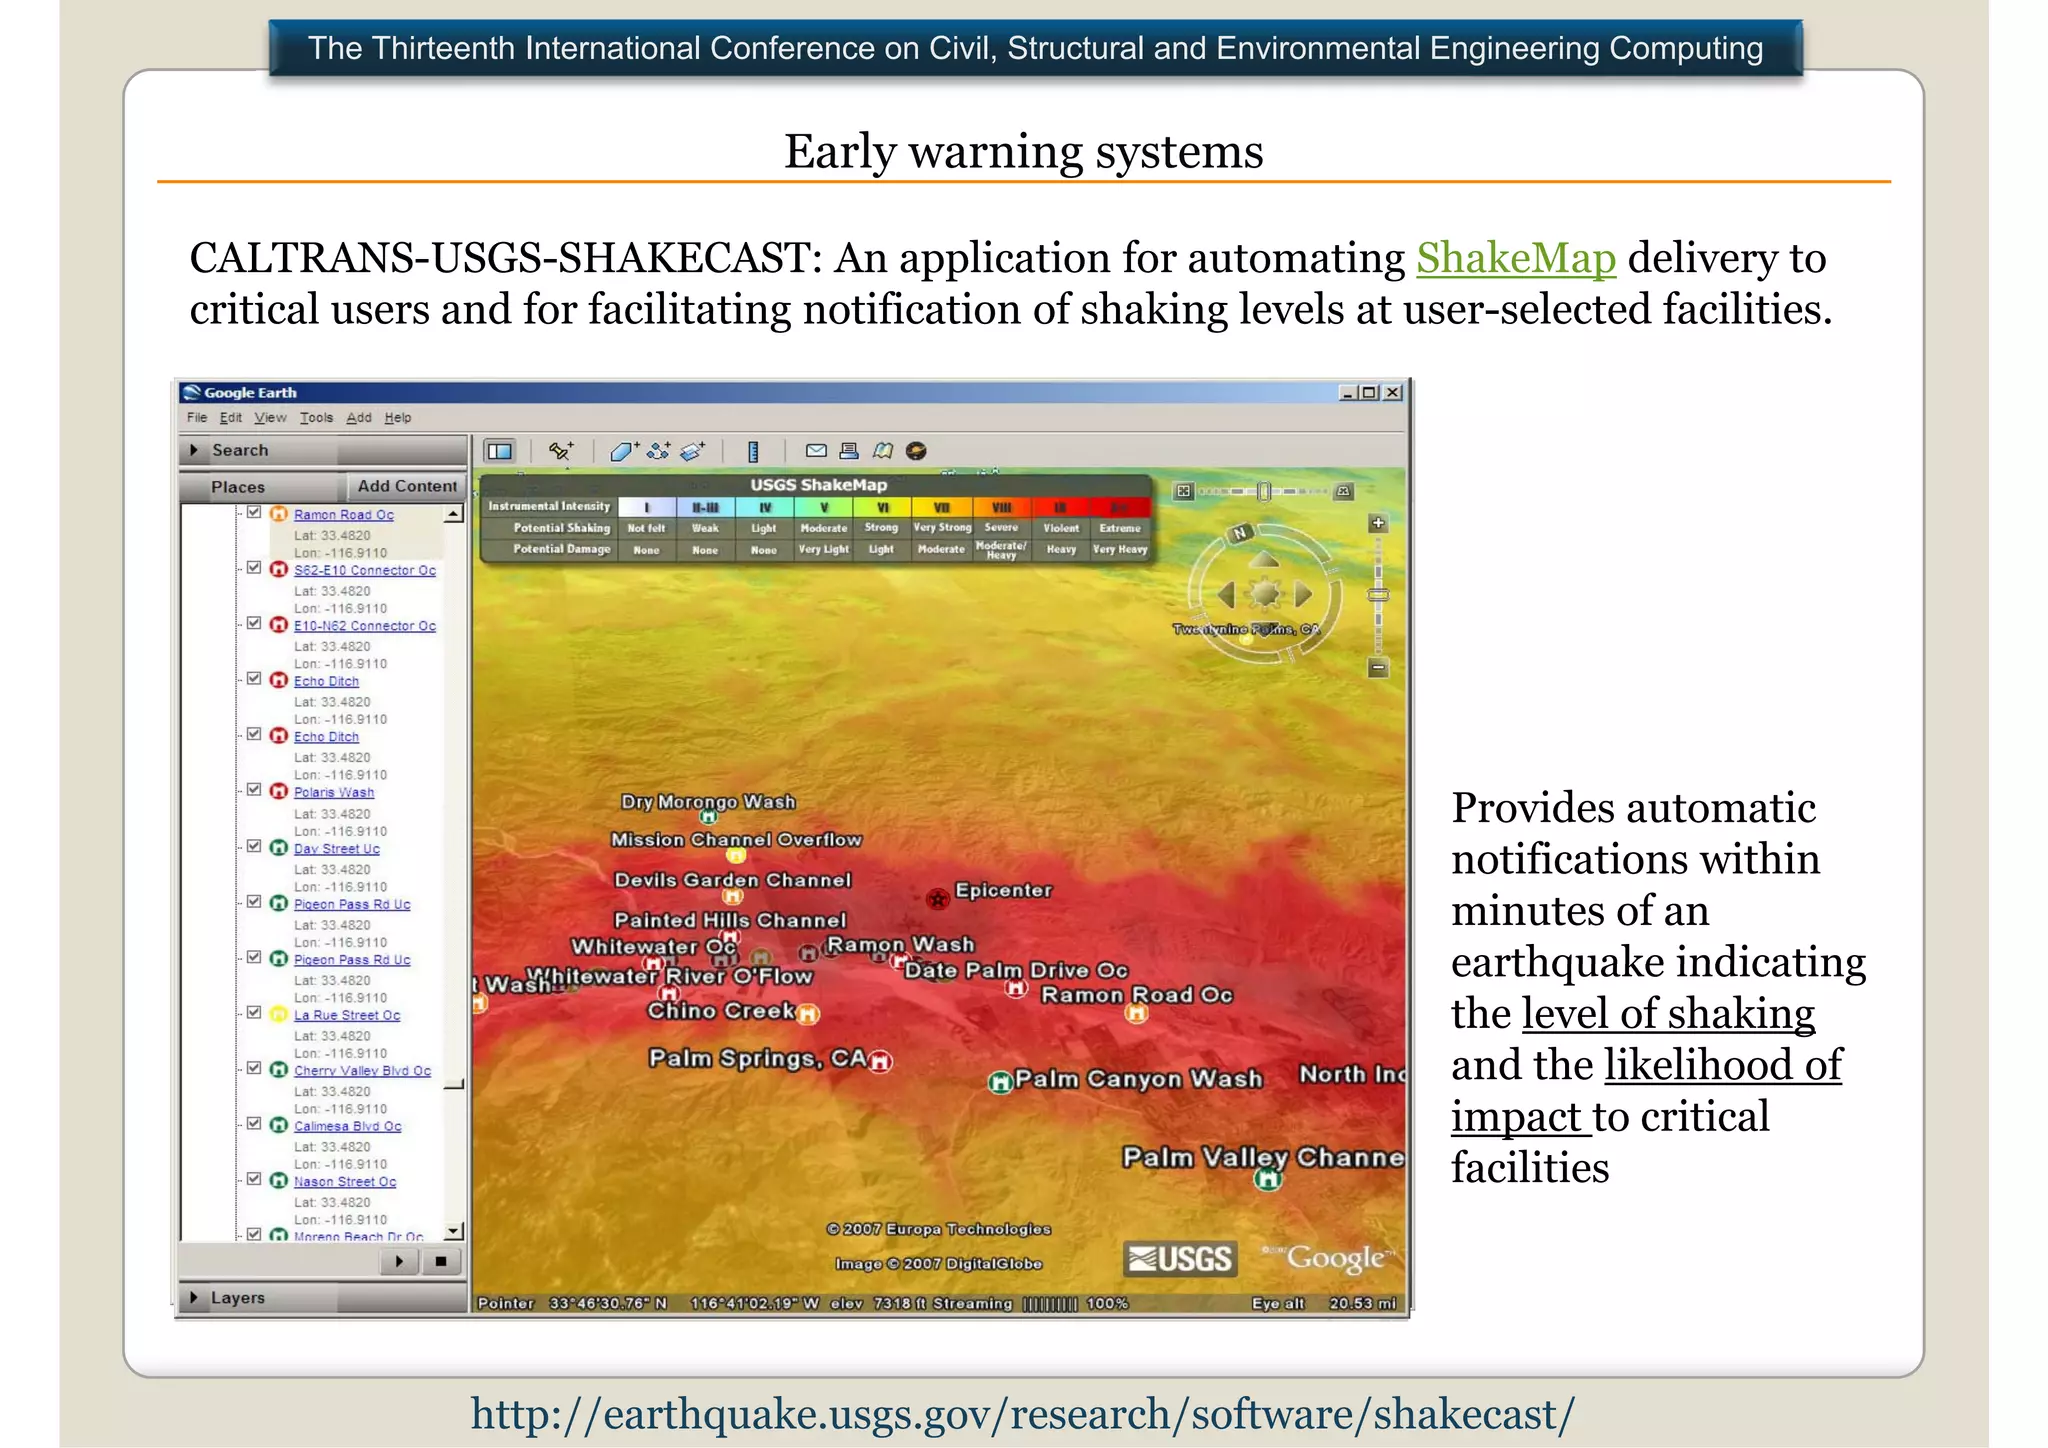
Task: Uncheck the Ramon Road Oc checkbox
Action: click(x=254, y=513)
